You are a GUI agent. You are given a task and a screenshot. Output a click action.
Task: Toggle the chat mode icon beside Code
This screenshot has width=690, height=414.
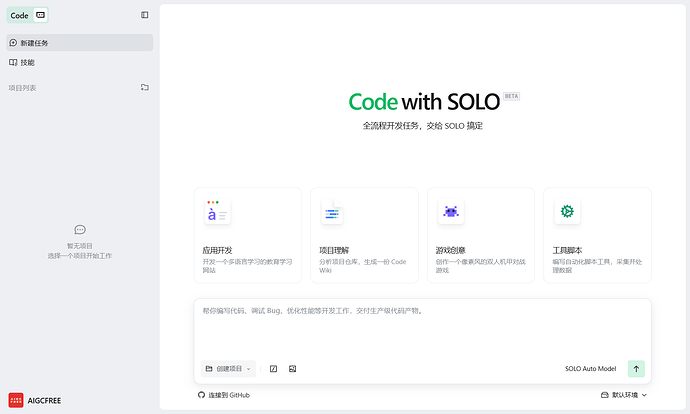click(x=40, y=15)
